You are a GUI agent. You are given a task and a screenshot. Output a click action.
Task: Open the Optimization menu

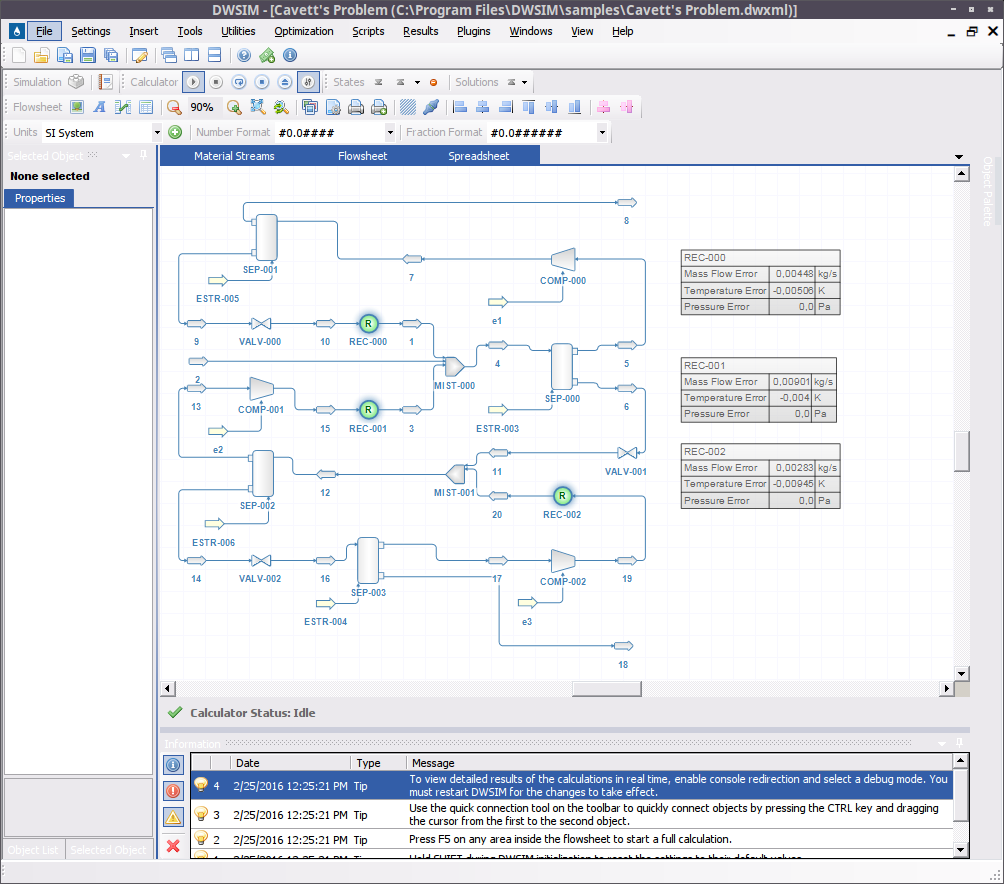[x=304, y=31]
